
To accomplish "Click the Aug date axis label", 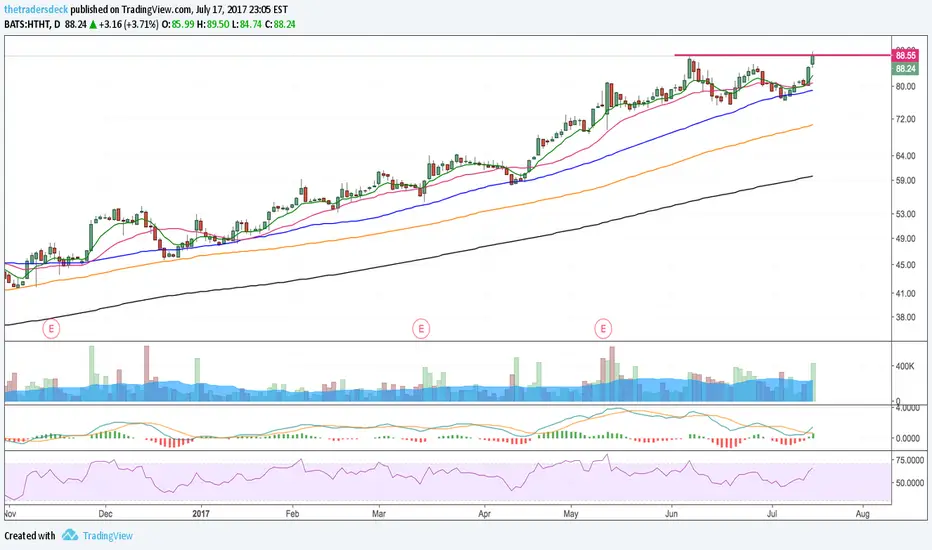I will 863,514.
